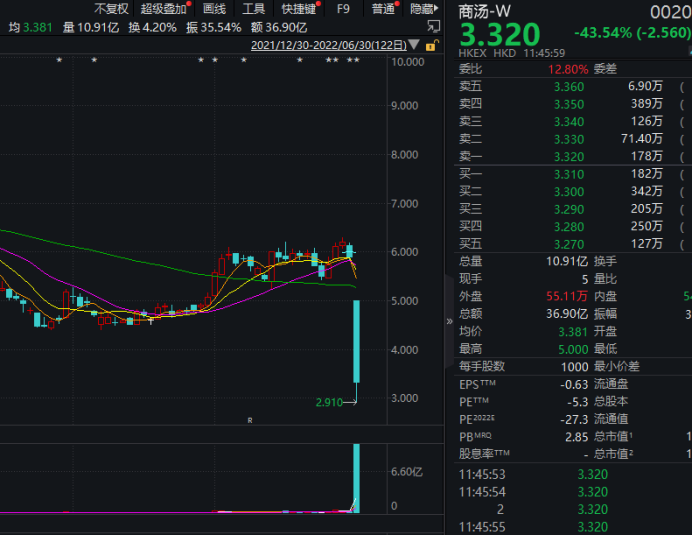Select the 买二 3.300 bid row
Viewport: 693px width, 535px height.
click(573, 191)
